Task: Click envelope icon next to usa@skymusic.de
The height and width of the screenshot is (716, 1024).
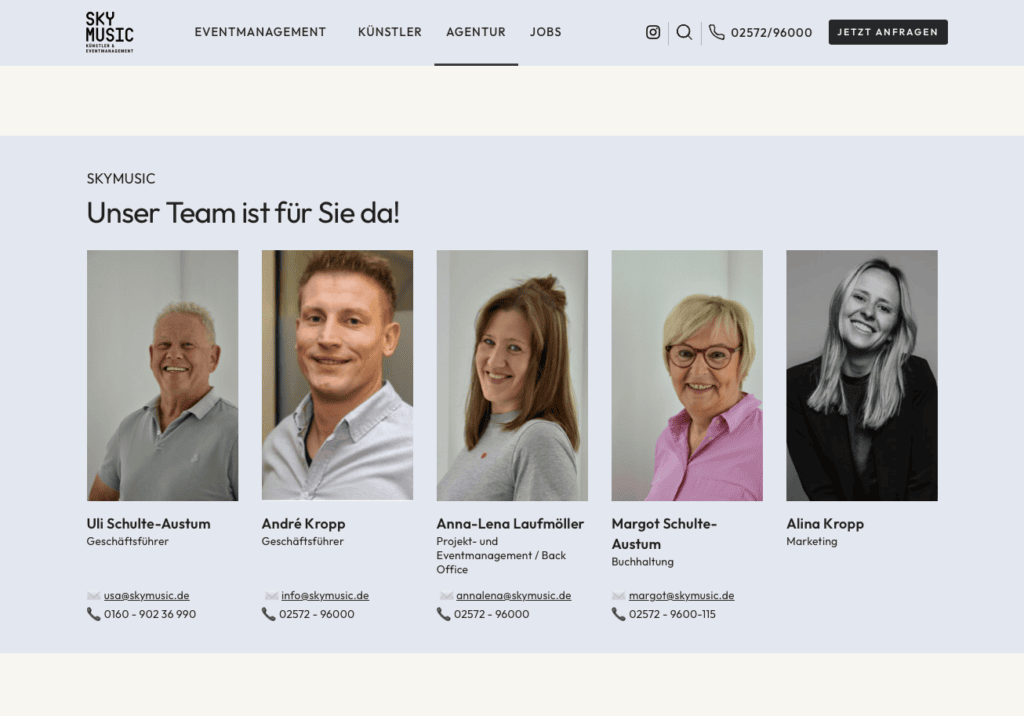Action: click(94, 596)
